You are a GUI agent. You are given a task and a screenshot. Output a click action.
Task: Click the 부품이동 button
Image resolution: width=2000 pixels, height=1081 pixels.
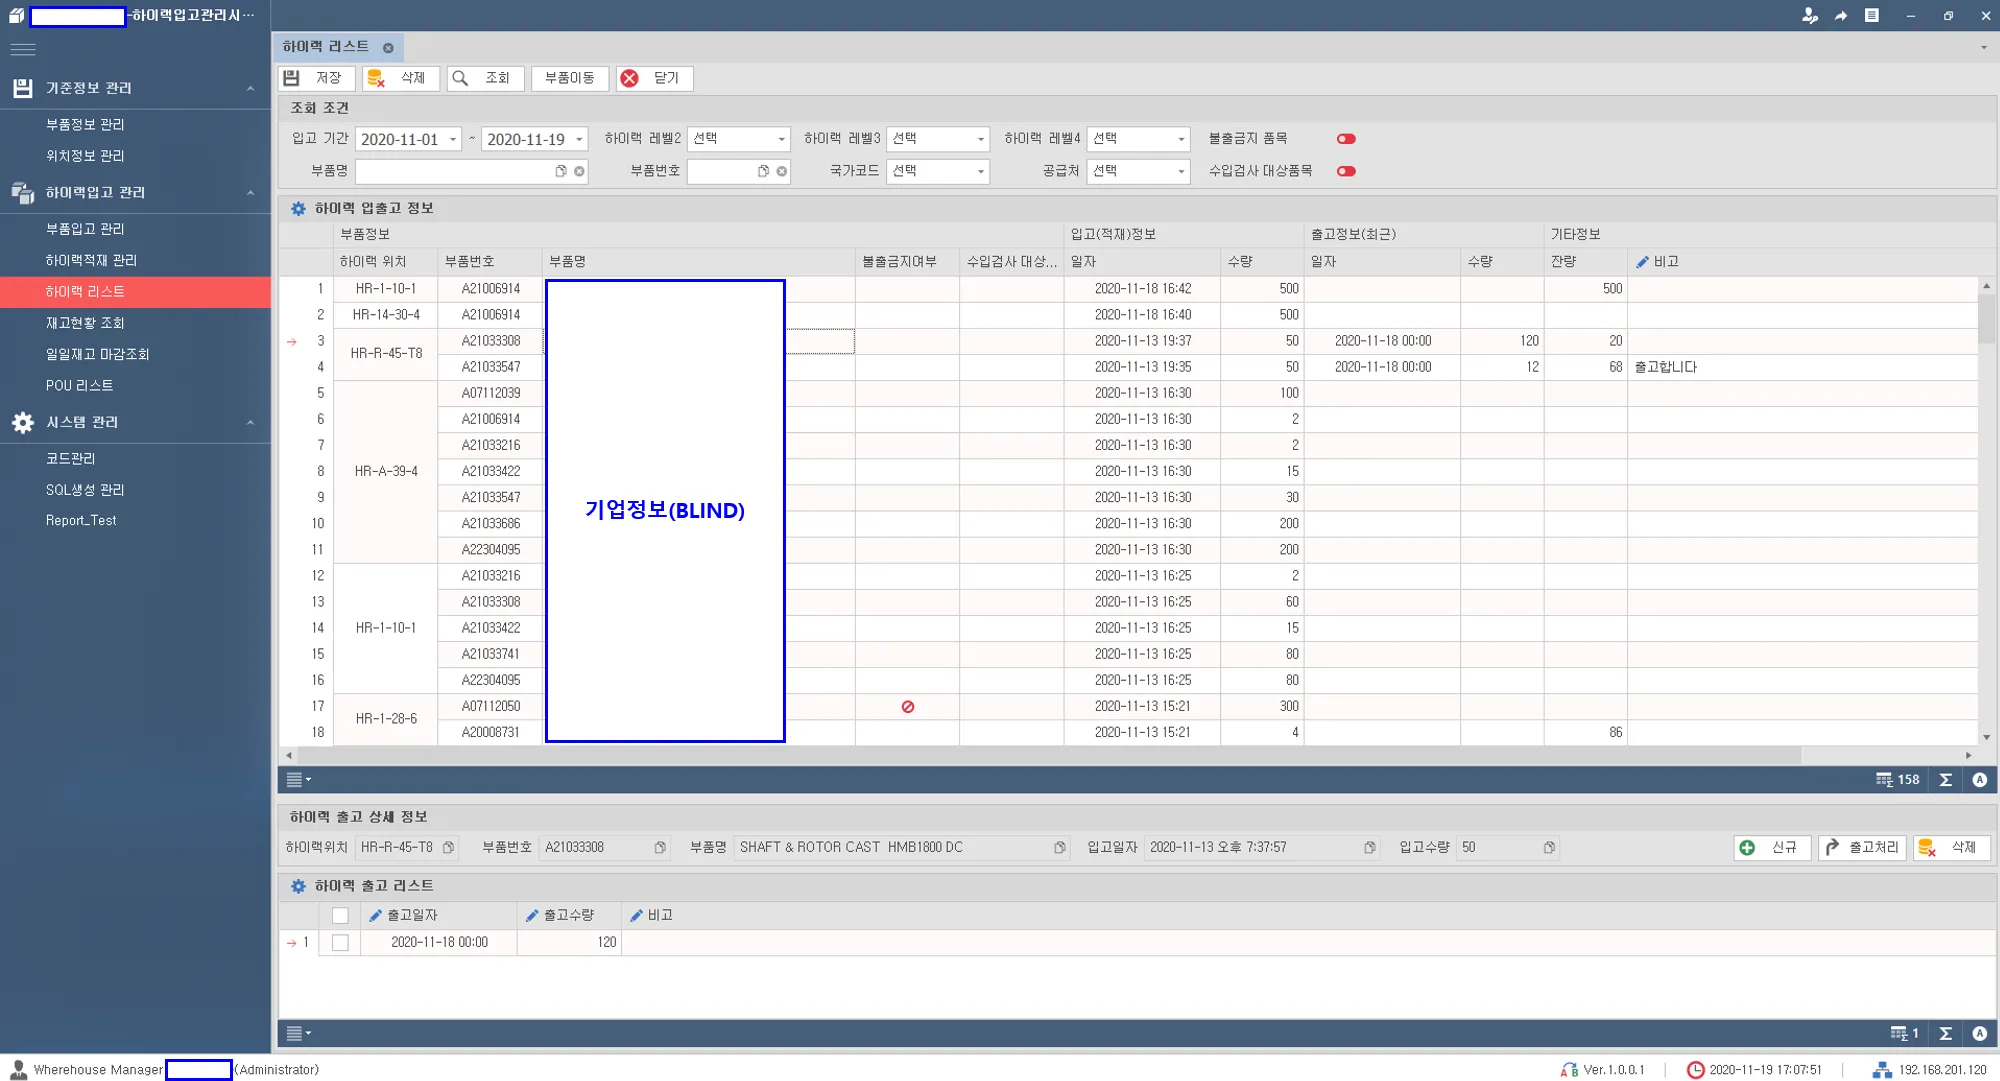570,78
